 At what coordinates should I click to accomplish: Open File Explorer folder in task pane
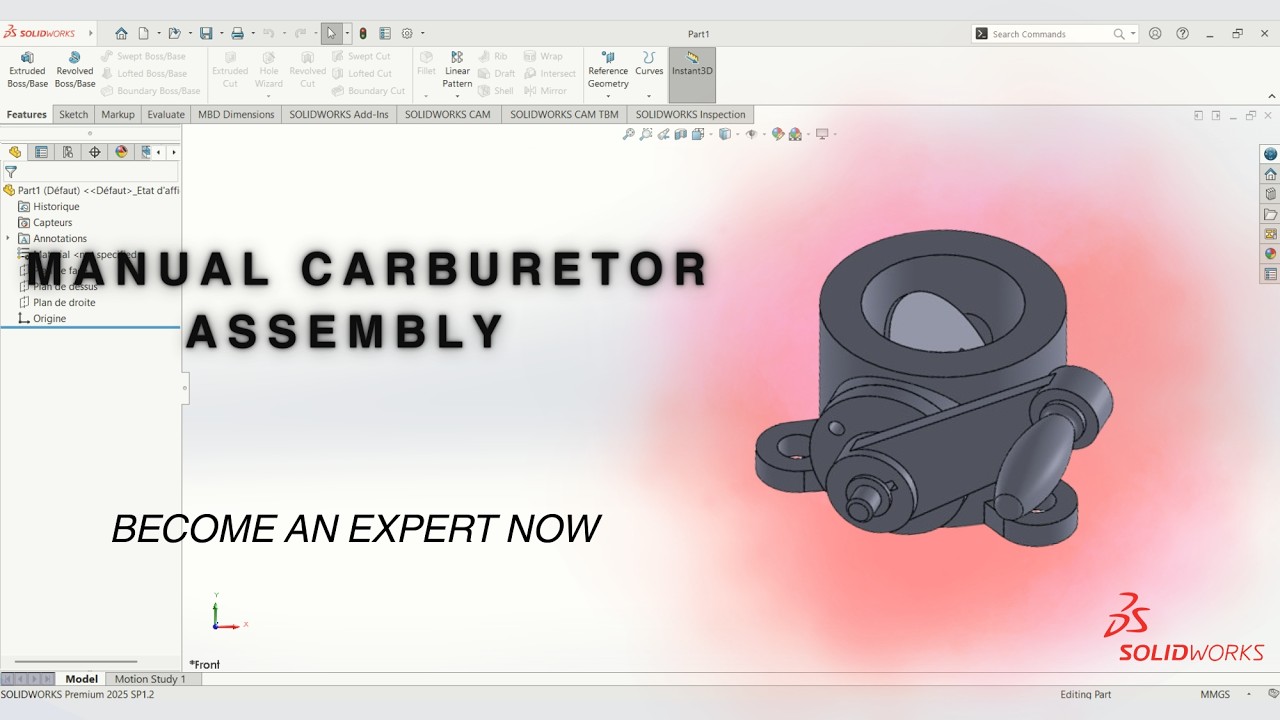point(1271,214)
